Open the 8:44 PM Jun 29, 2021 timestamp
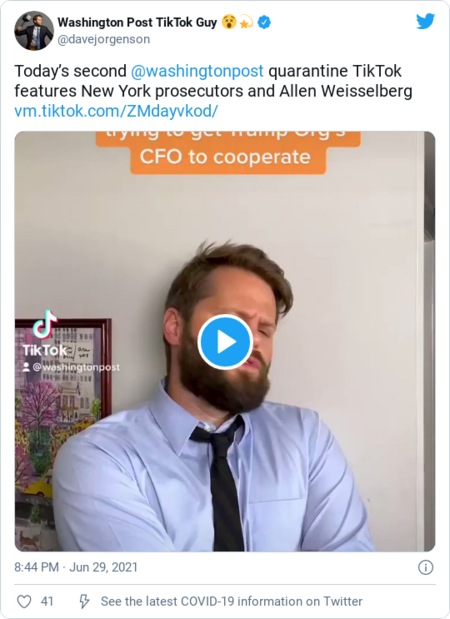This screenshot has width=450, height=619. coord(76,567)
